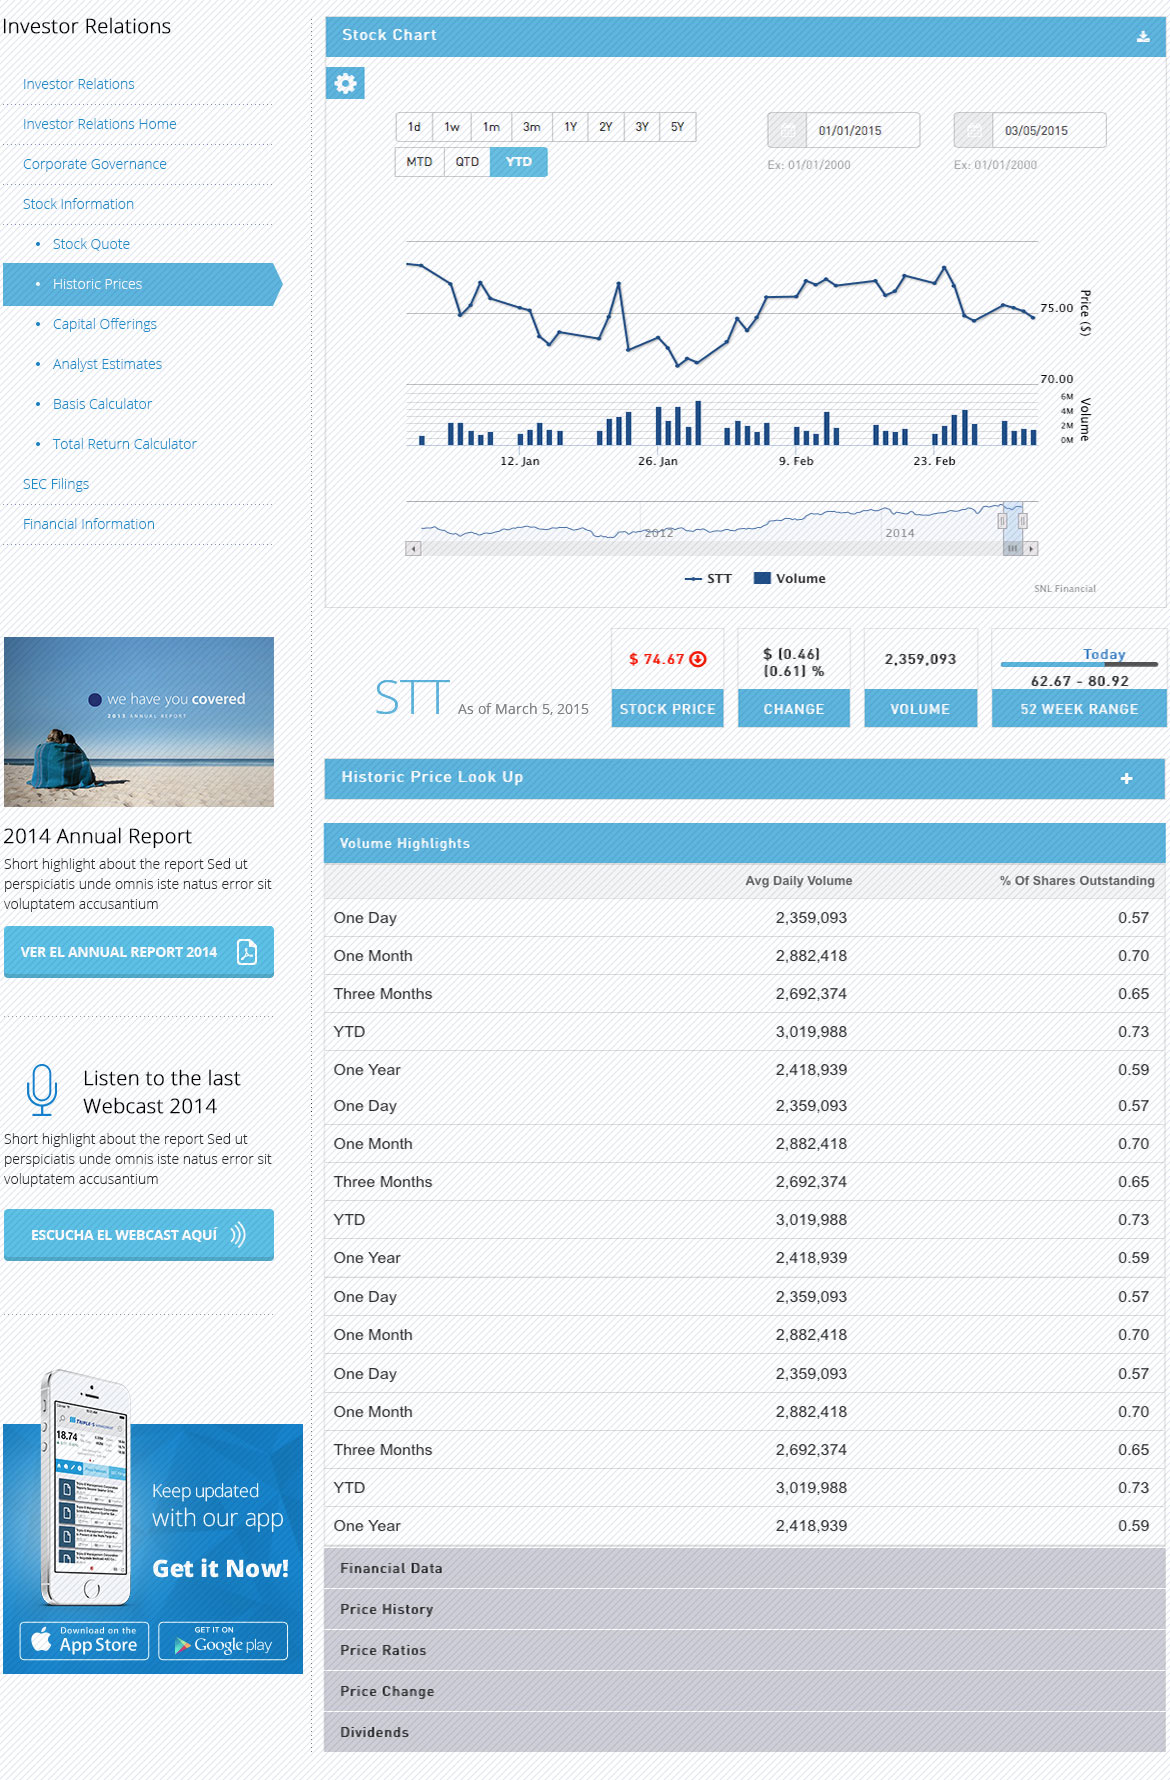Click the Google Play download badge
The width and height of the screenshot is (1170, 1780).
pos(223,1641)
